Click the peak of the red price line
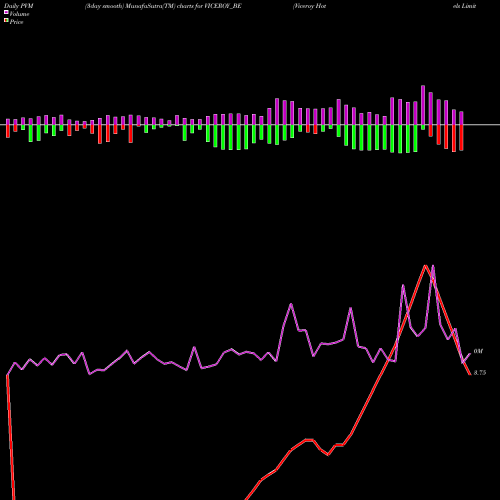 coord(425,266)
